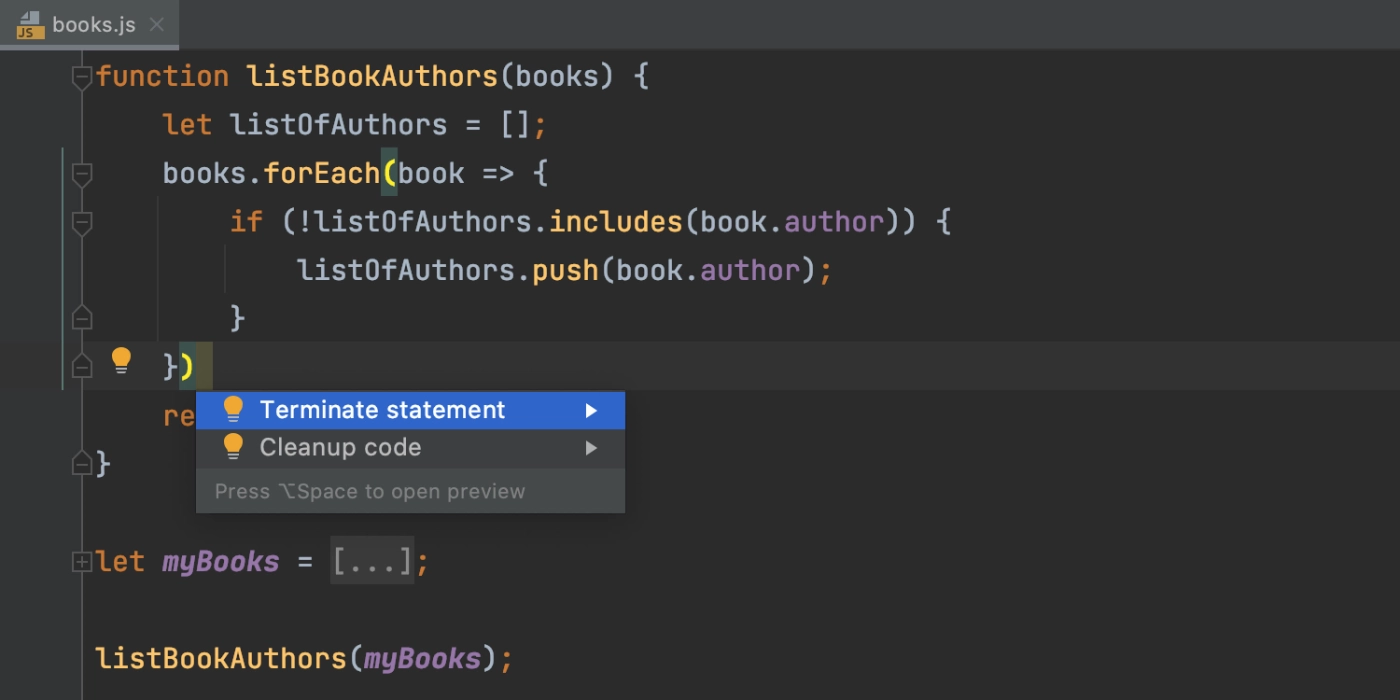Open the Cleanup code submenu arrow

point(591,448)
